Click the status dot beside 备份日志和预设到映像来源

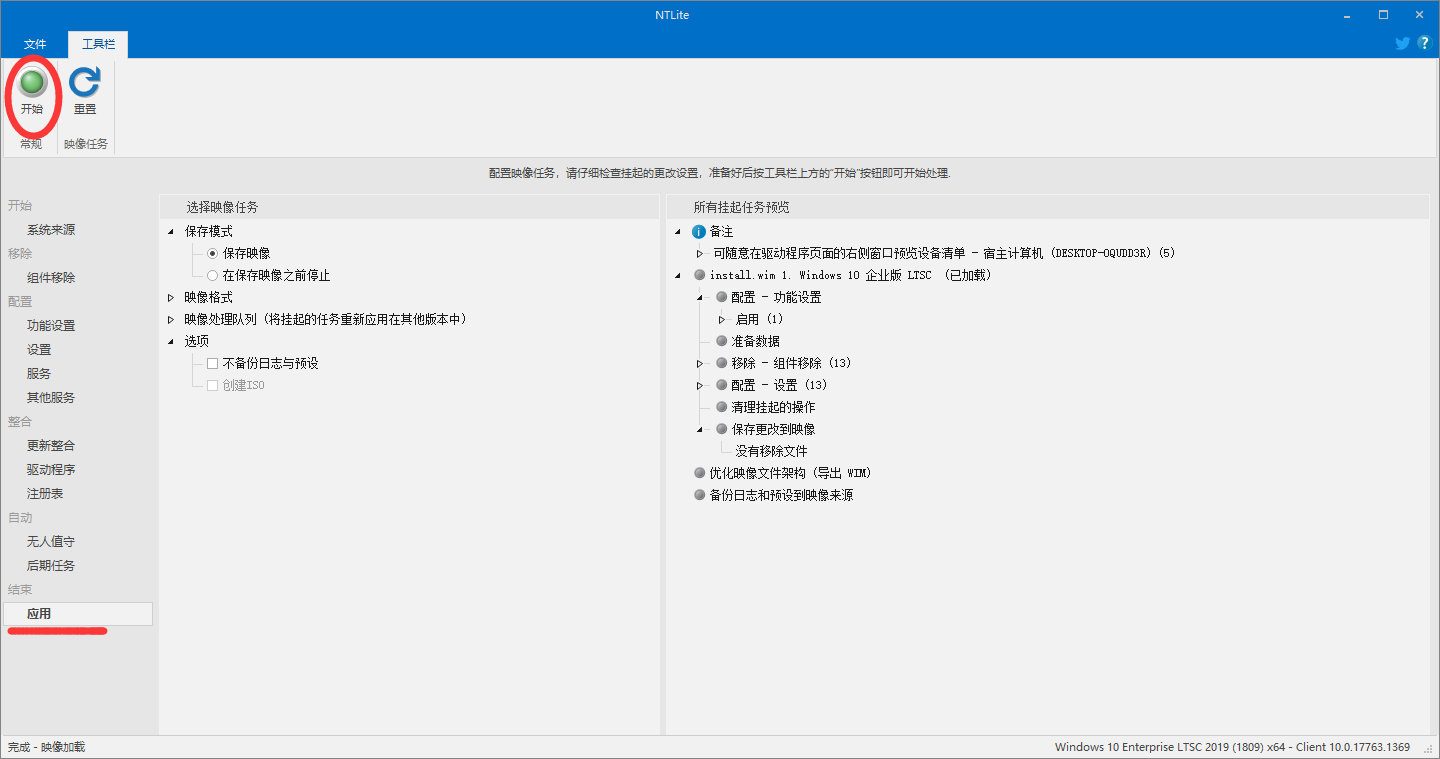(699, 495)
